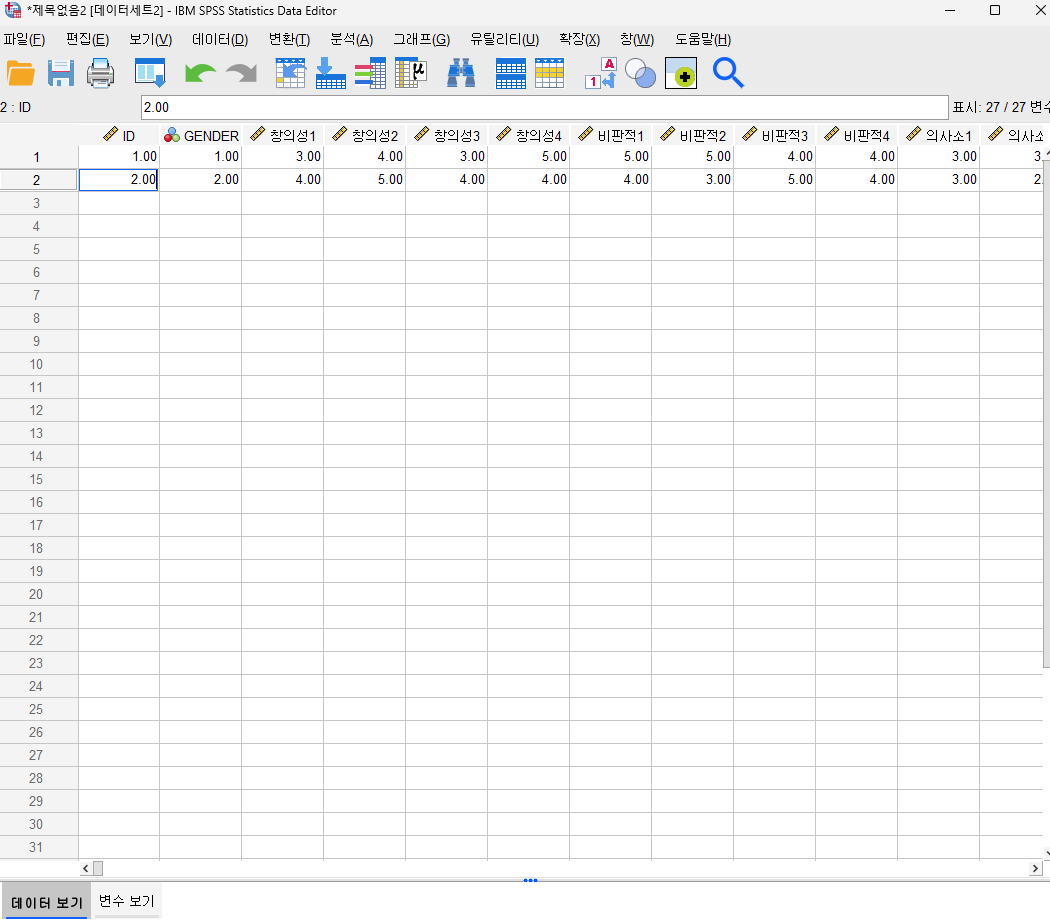Screen dimensions: 1050x922
Task: Show all variables plus icon
Action: tap(681, 73)
